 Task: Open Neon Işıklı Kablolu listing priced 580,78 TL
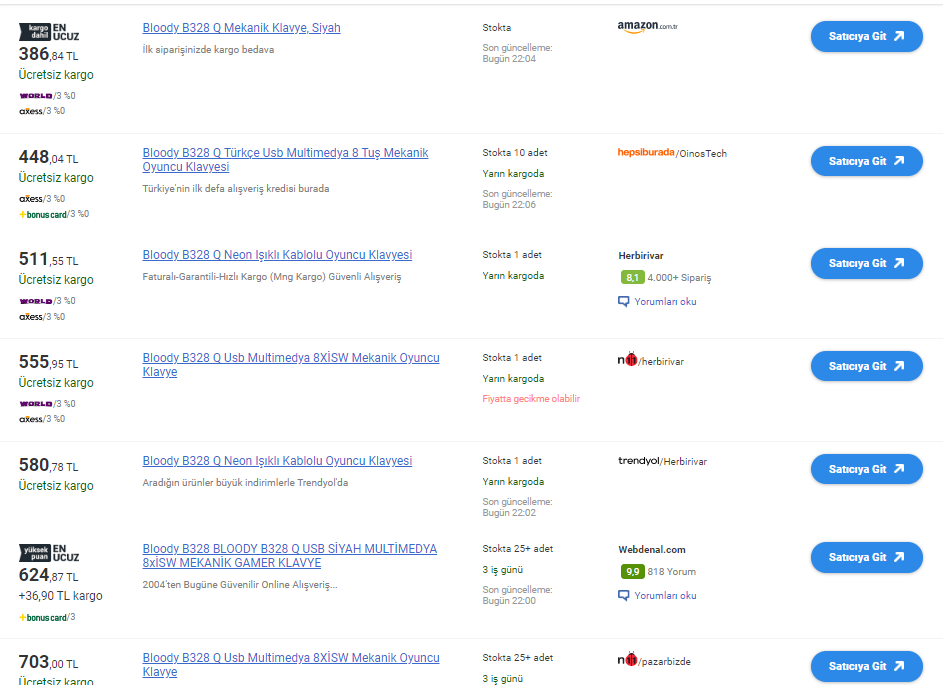[x=277, y=461]
